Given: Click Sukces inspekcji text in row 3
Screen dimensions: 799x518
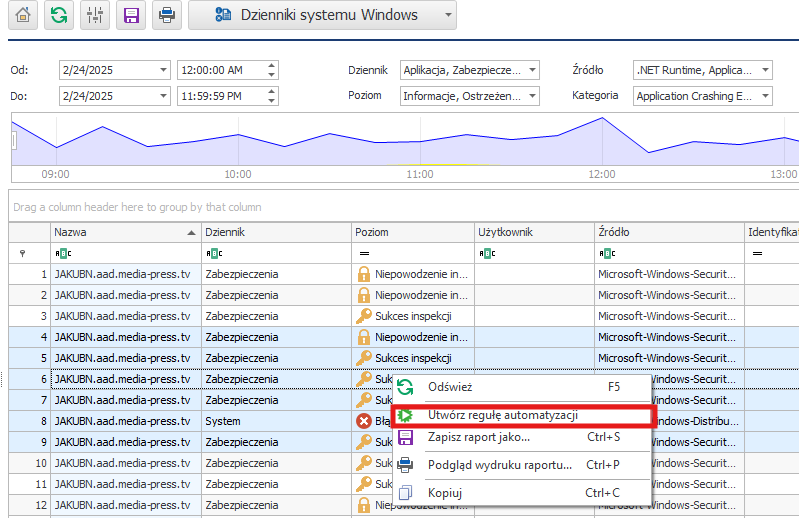Looking at the screenshot, I should tap(413, 316).
